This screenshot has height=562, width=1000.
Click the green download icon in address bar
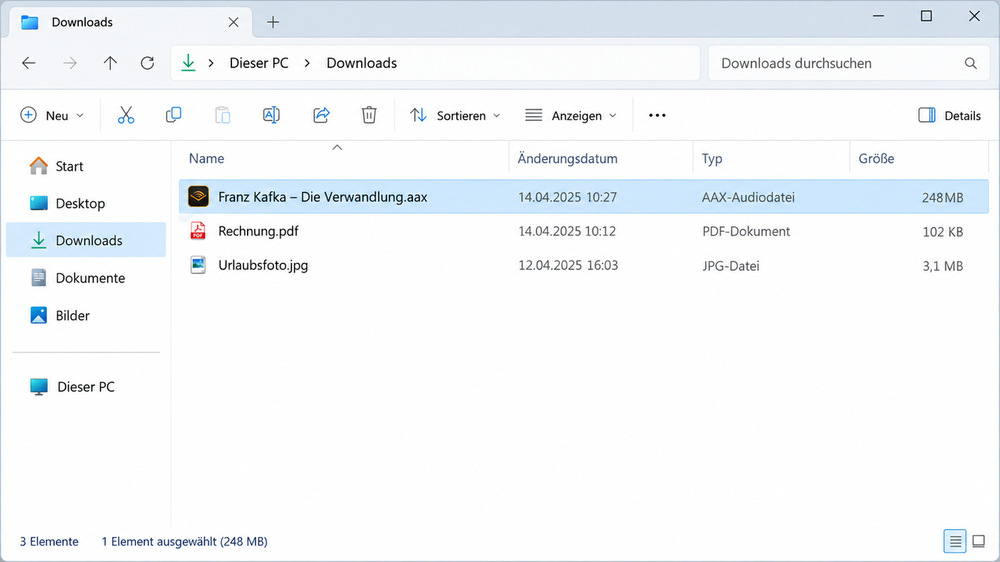click(x=188, y=63)
